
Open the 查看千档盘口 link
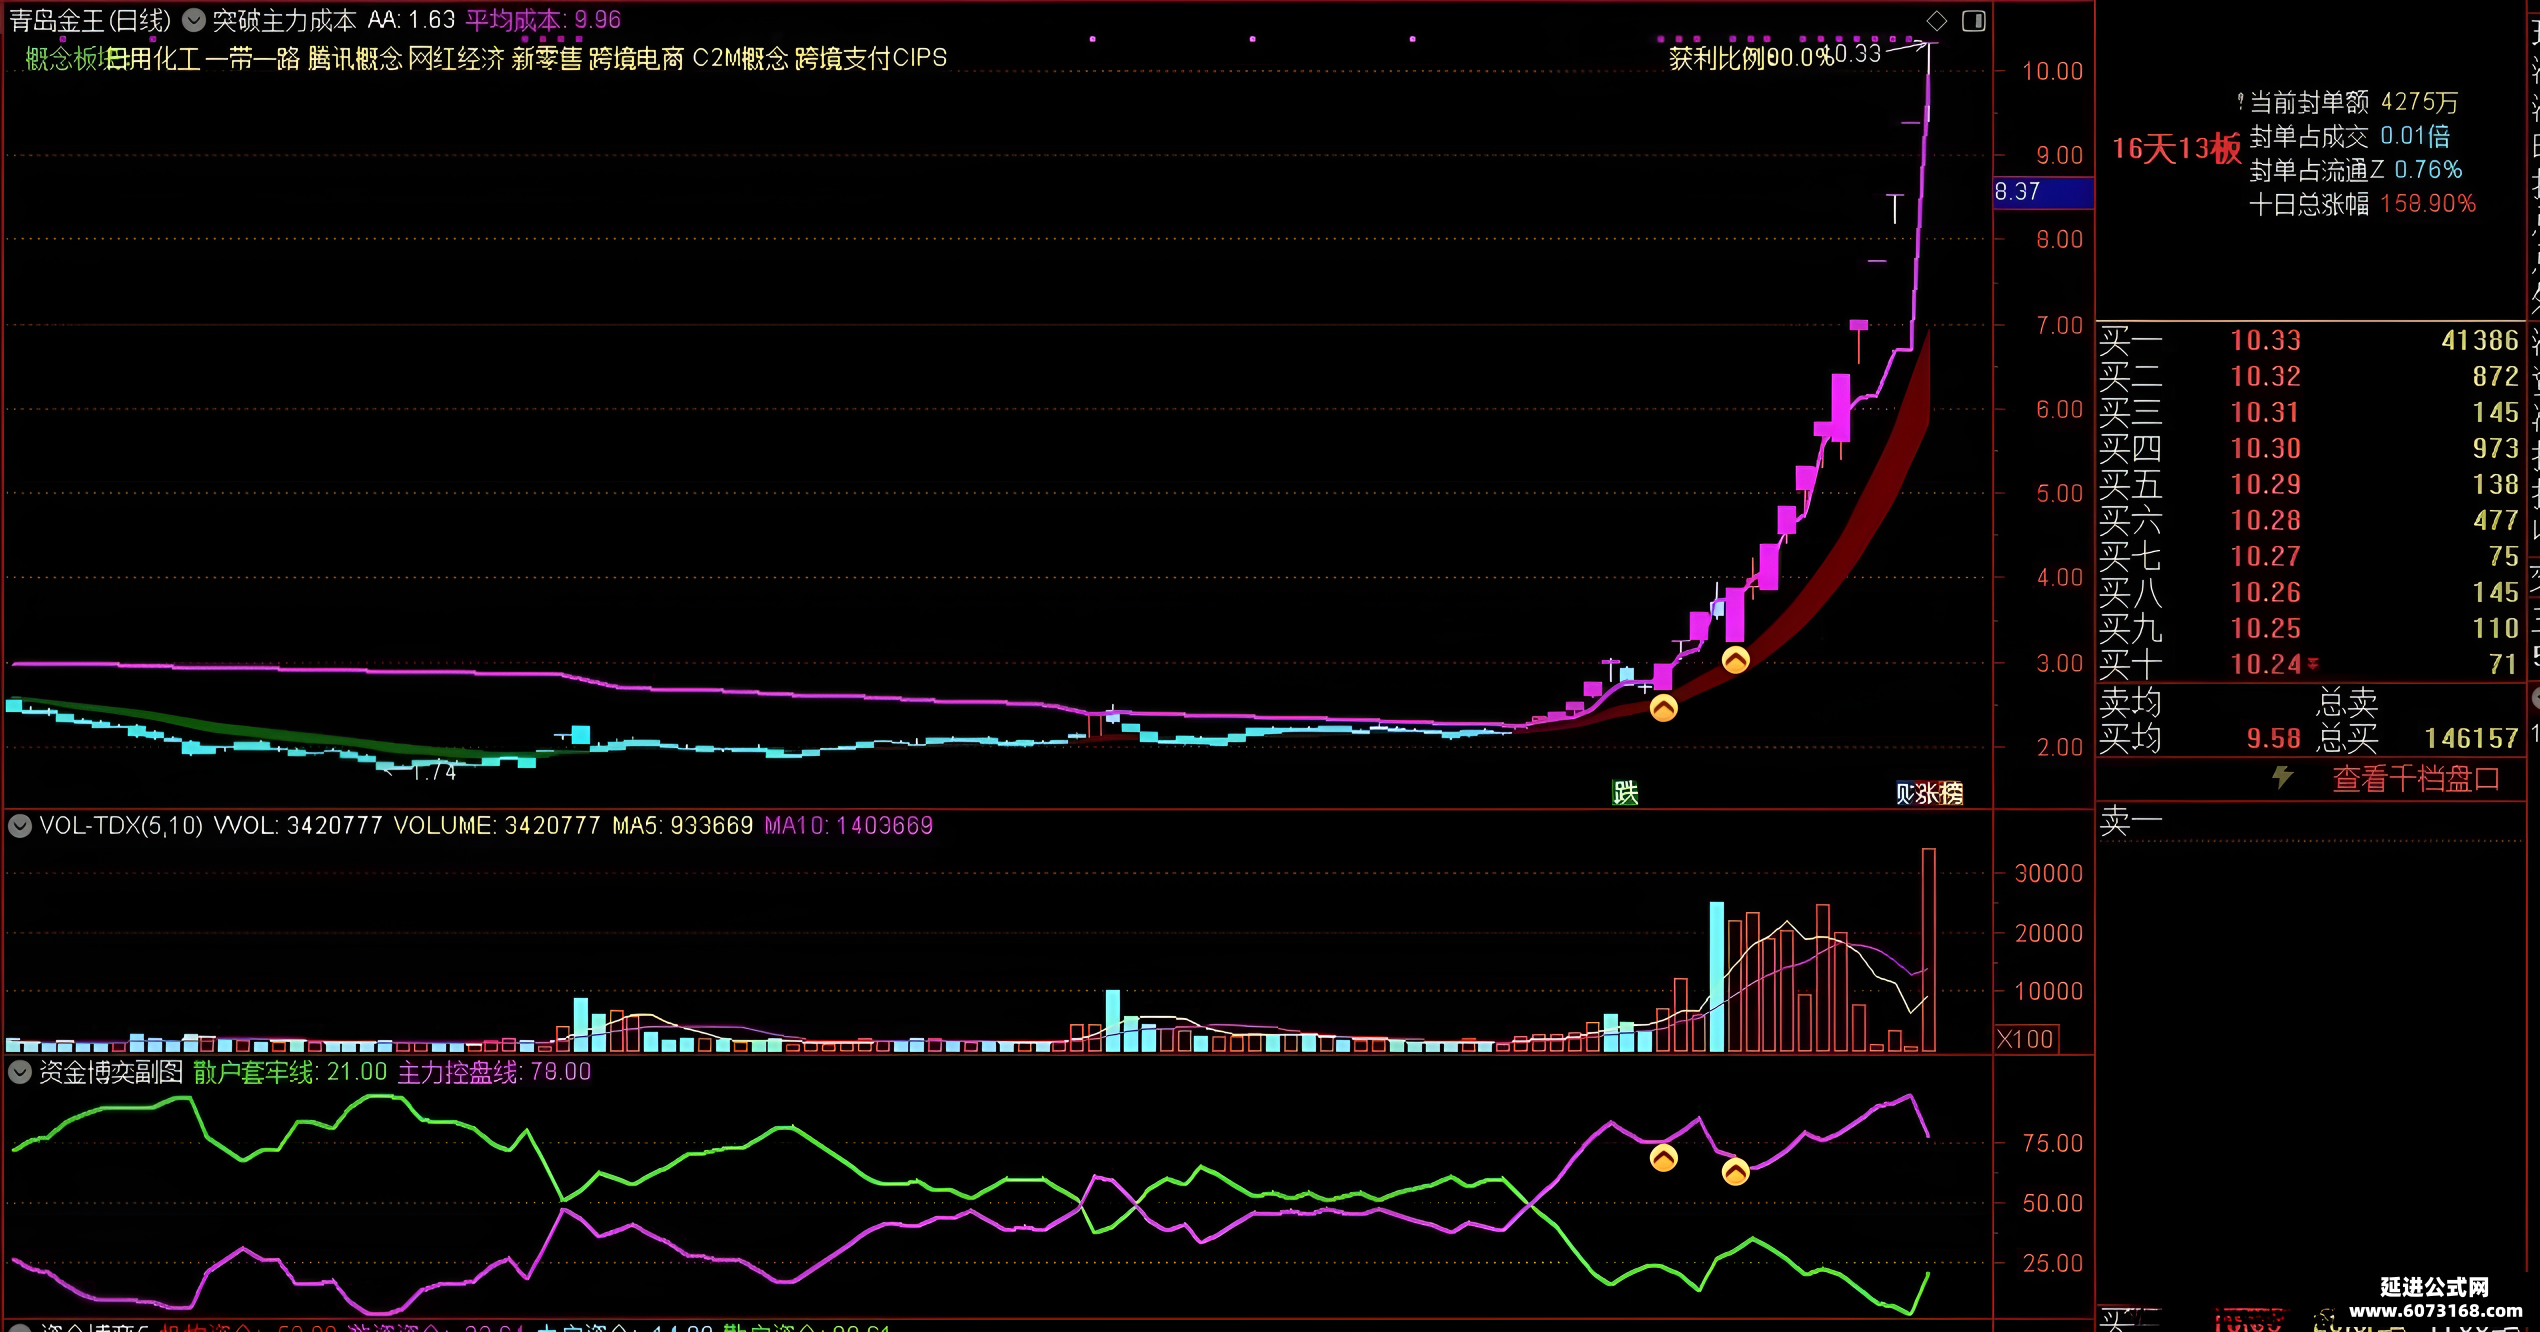click(2416, 778)
